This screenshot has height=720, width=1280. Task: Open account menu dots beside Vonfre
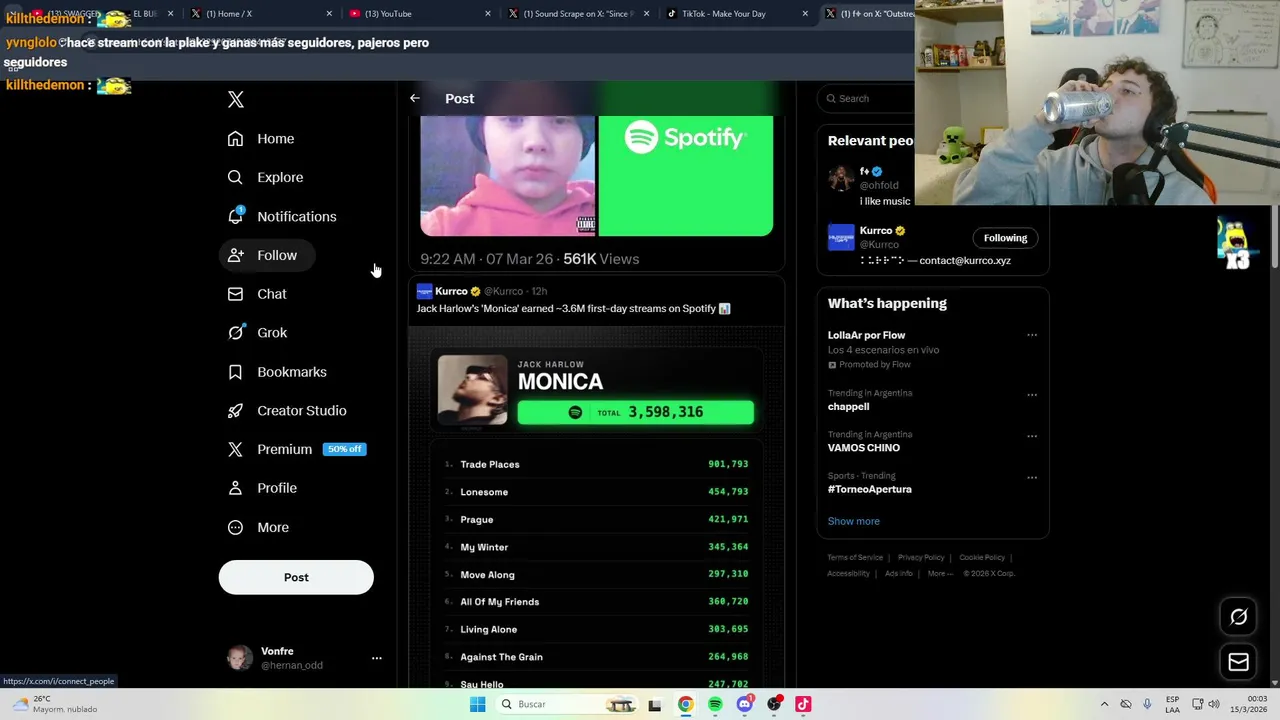tap(377, 658)
